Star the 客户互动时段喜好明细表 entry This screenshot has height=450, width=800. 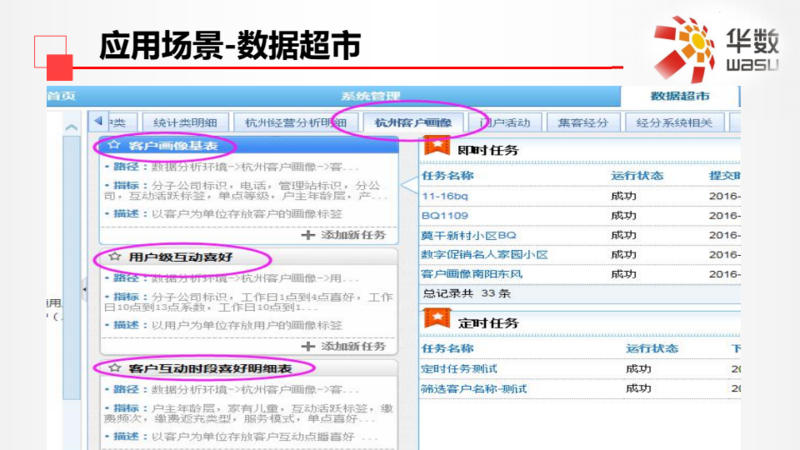(x=114, y=369)
